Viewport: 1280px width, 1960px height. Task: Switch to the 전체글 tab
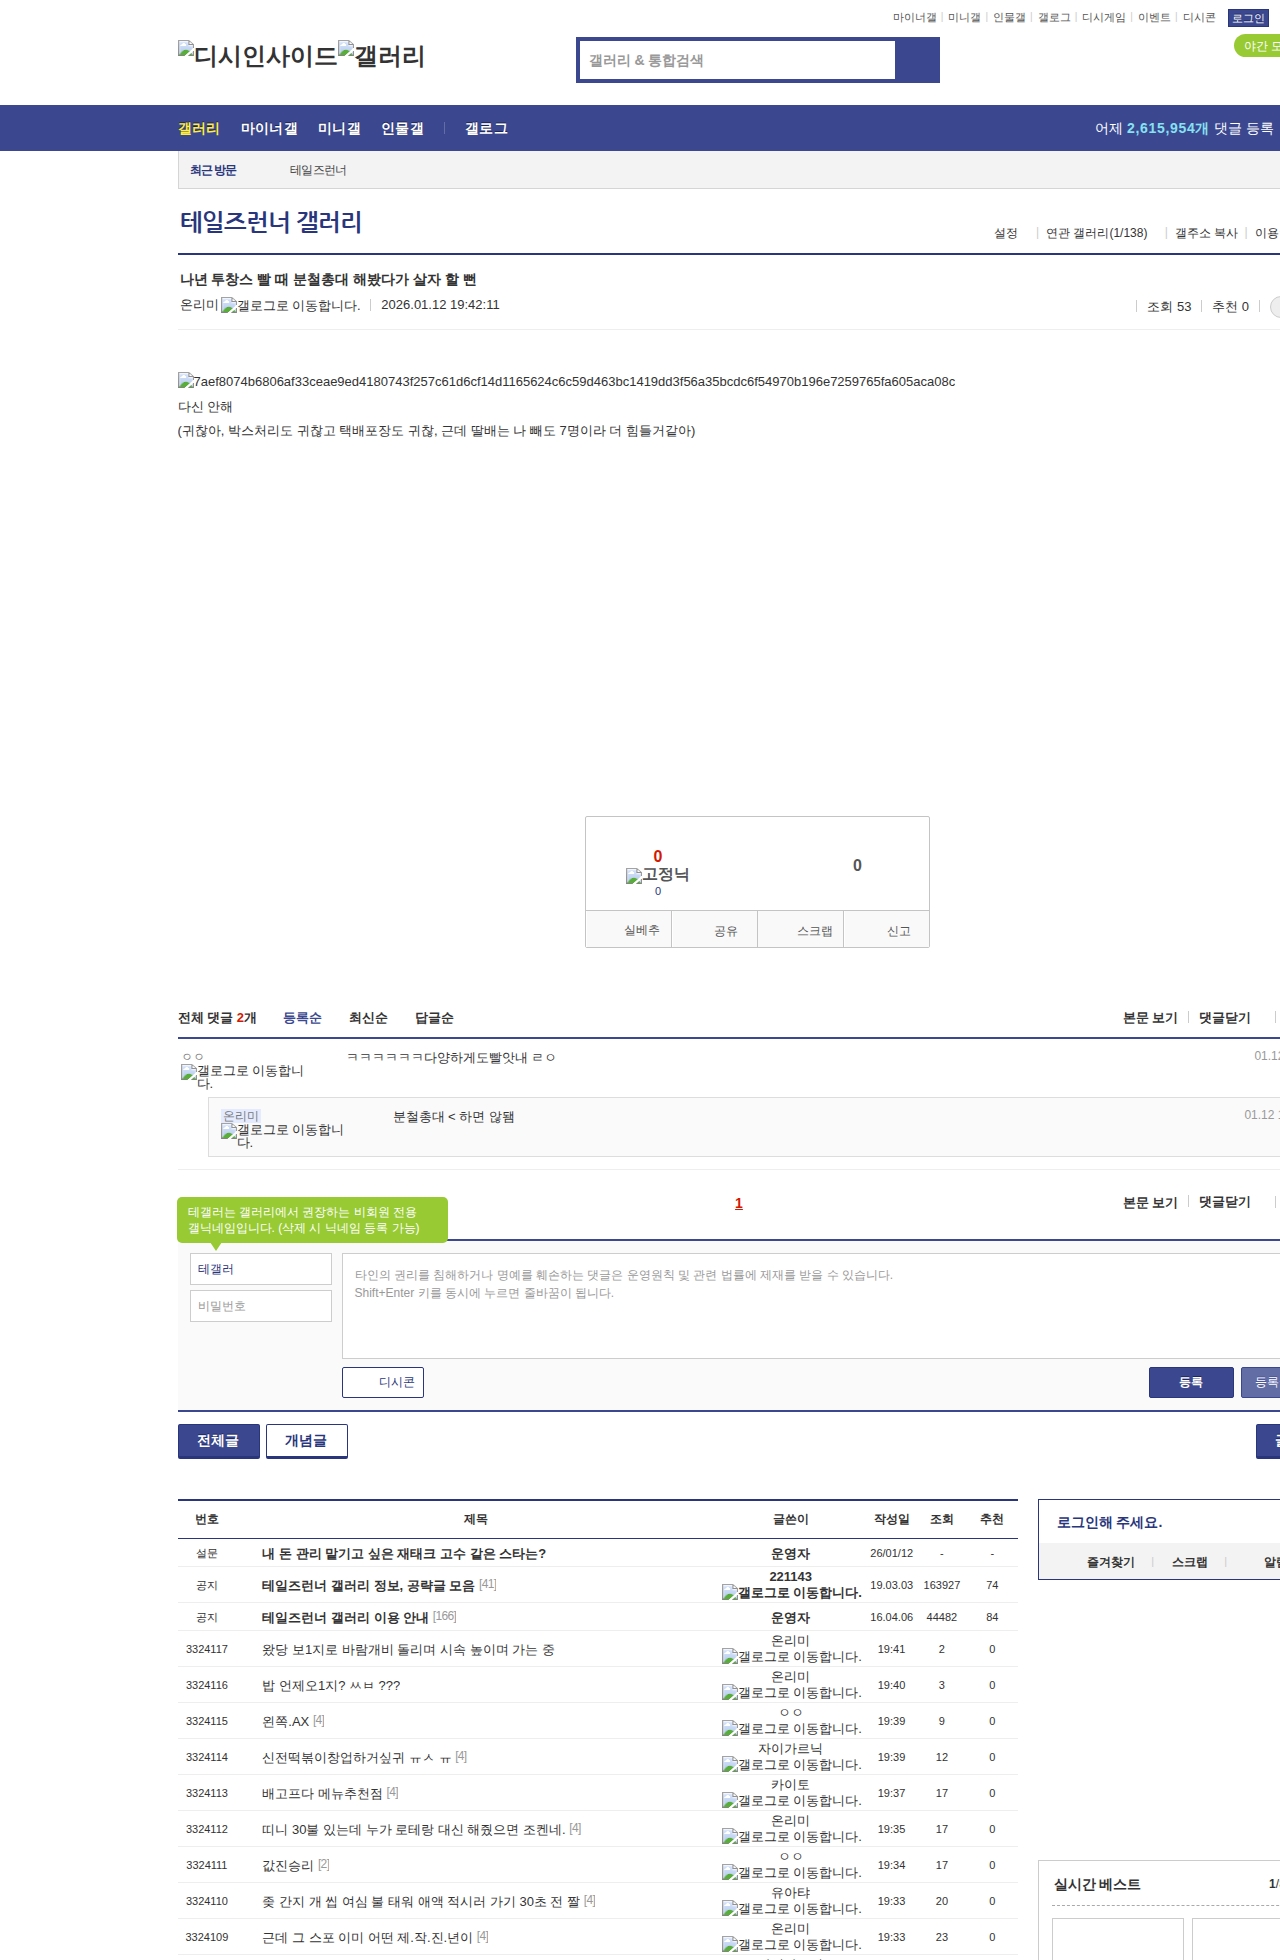click(219, 1441)
